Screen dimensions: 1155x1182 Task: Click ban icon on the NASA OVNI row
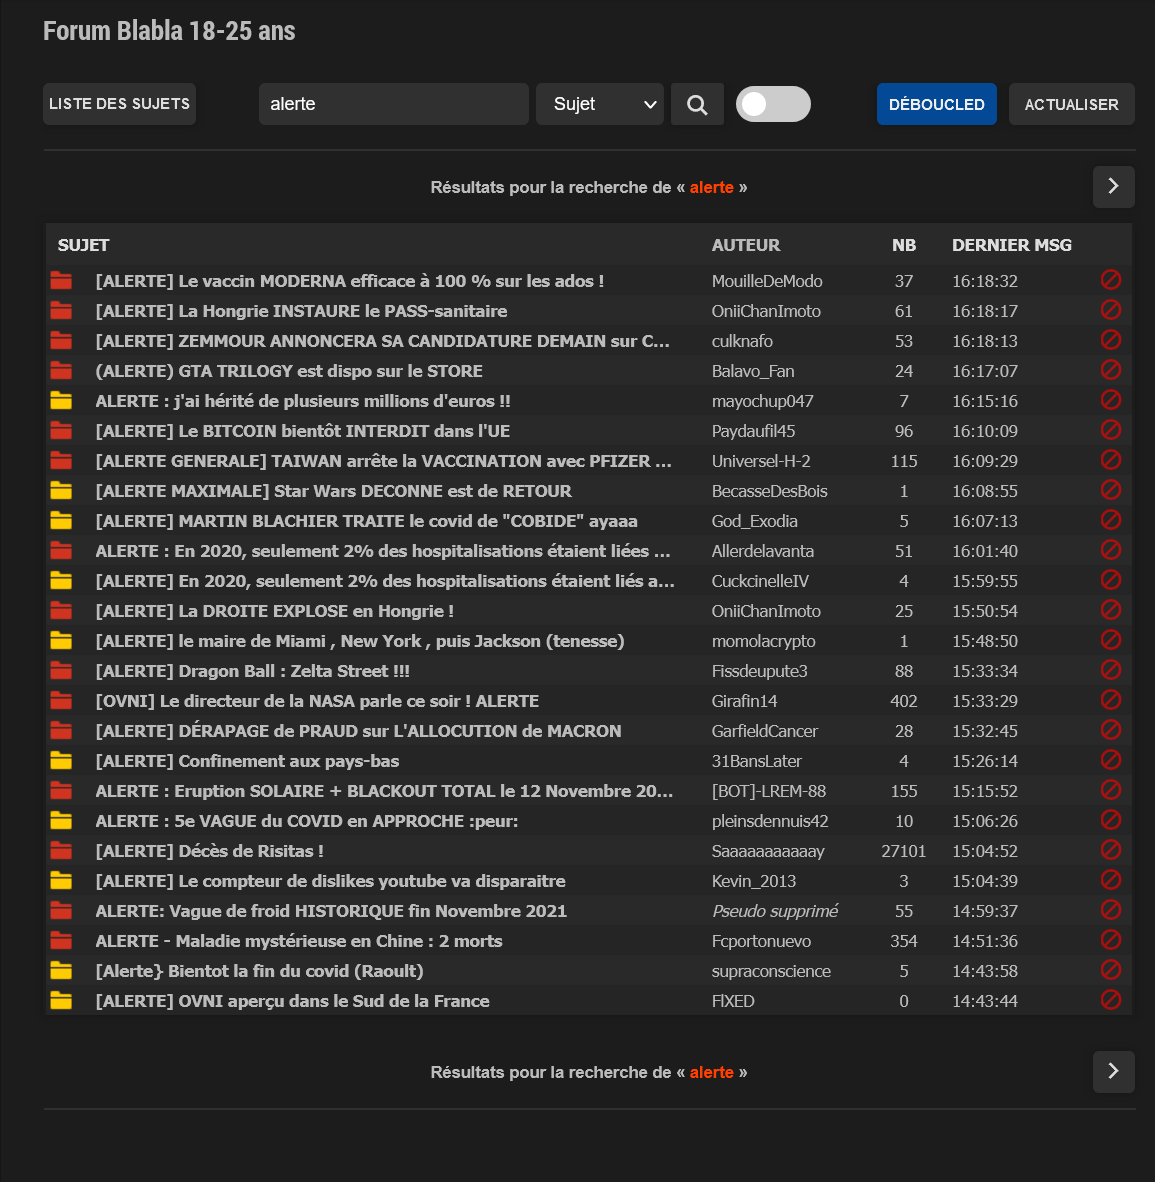click(x=1111, y=700)
